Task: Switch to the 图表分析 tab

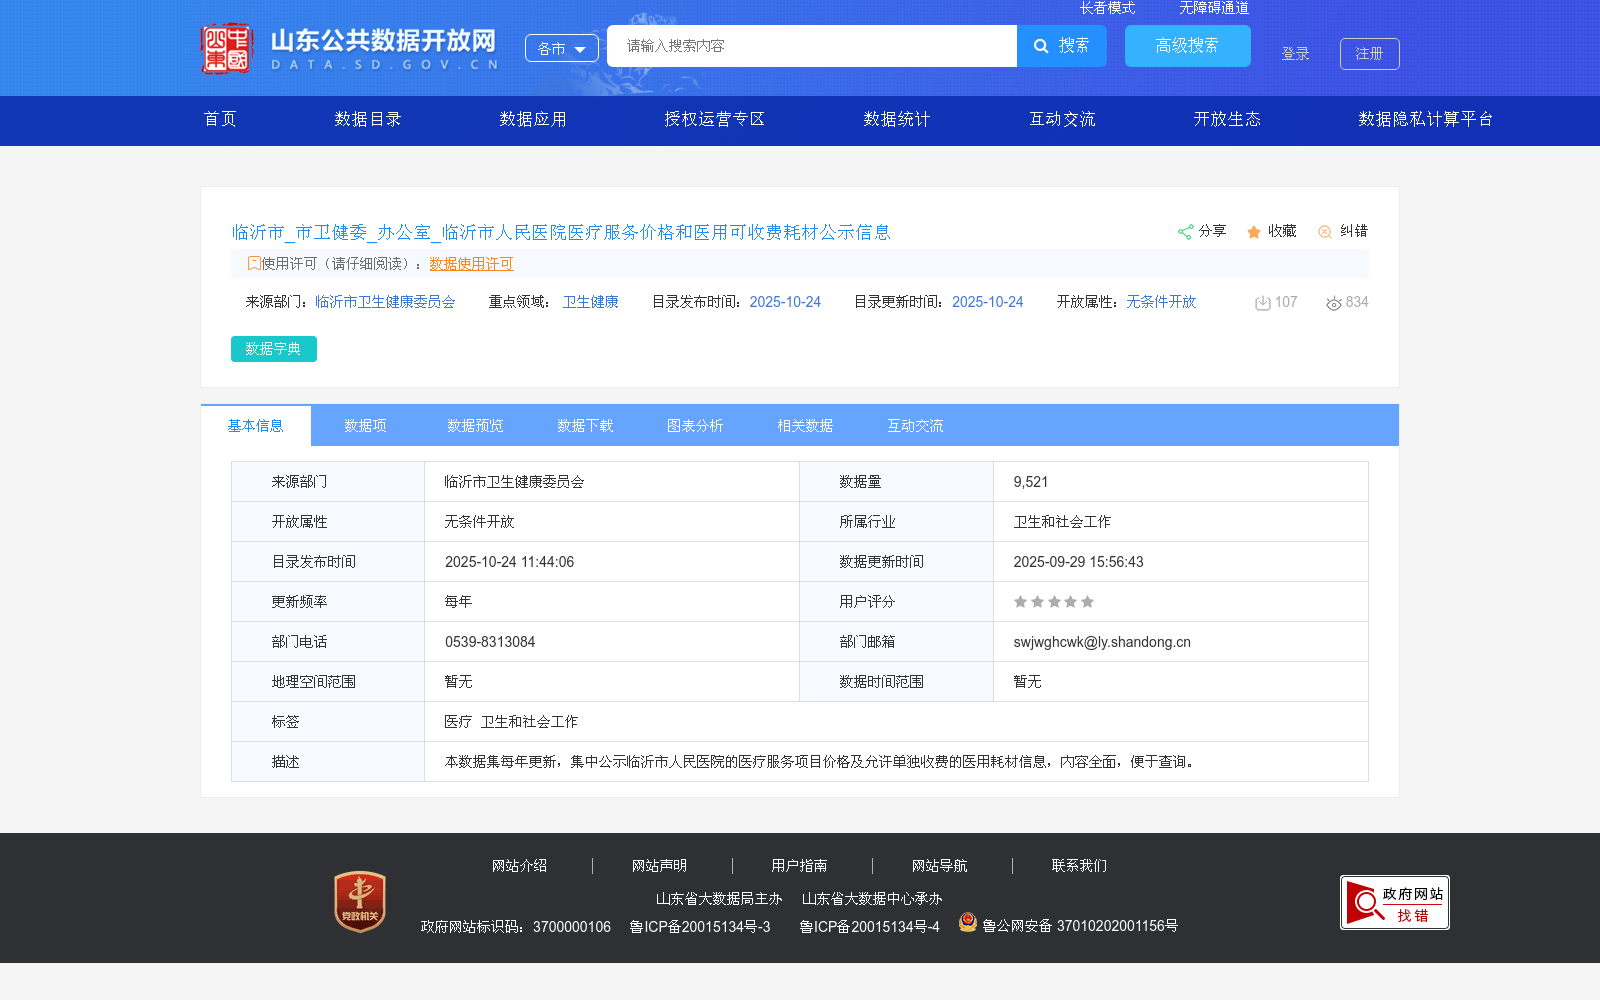Action: click(x=694, y=425)
